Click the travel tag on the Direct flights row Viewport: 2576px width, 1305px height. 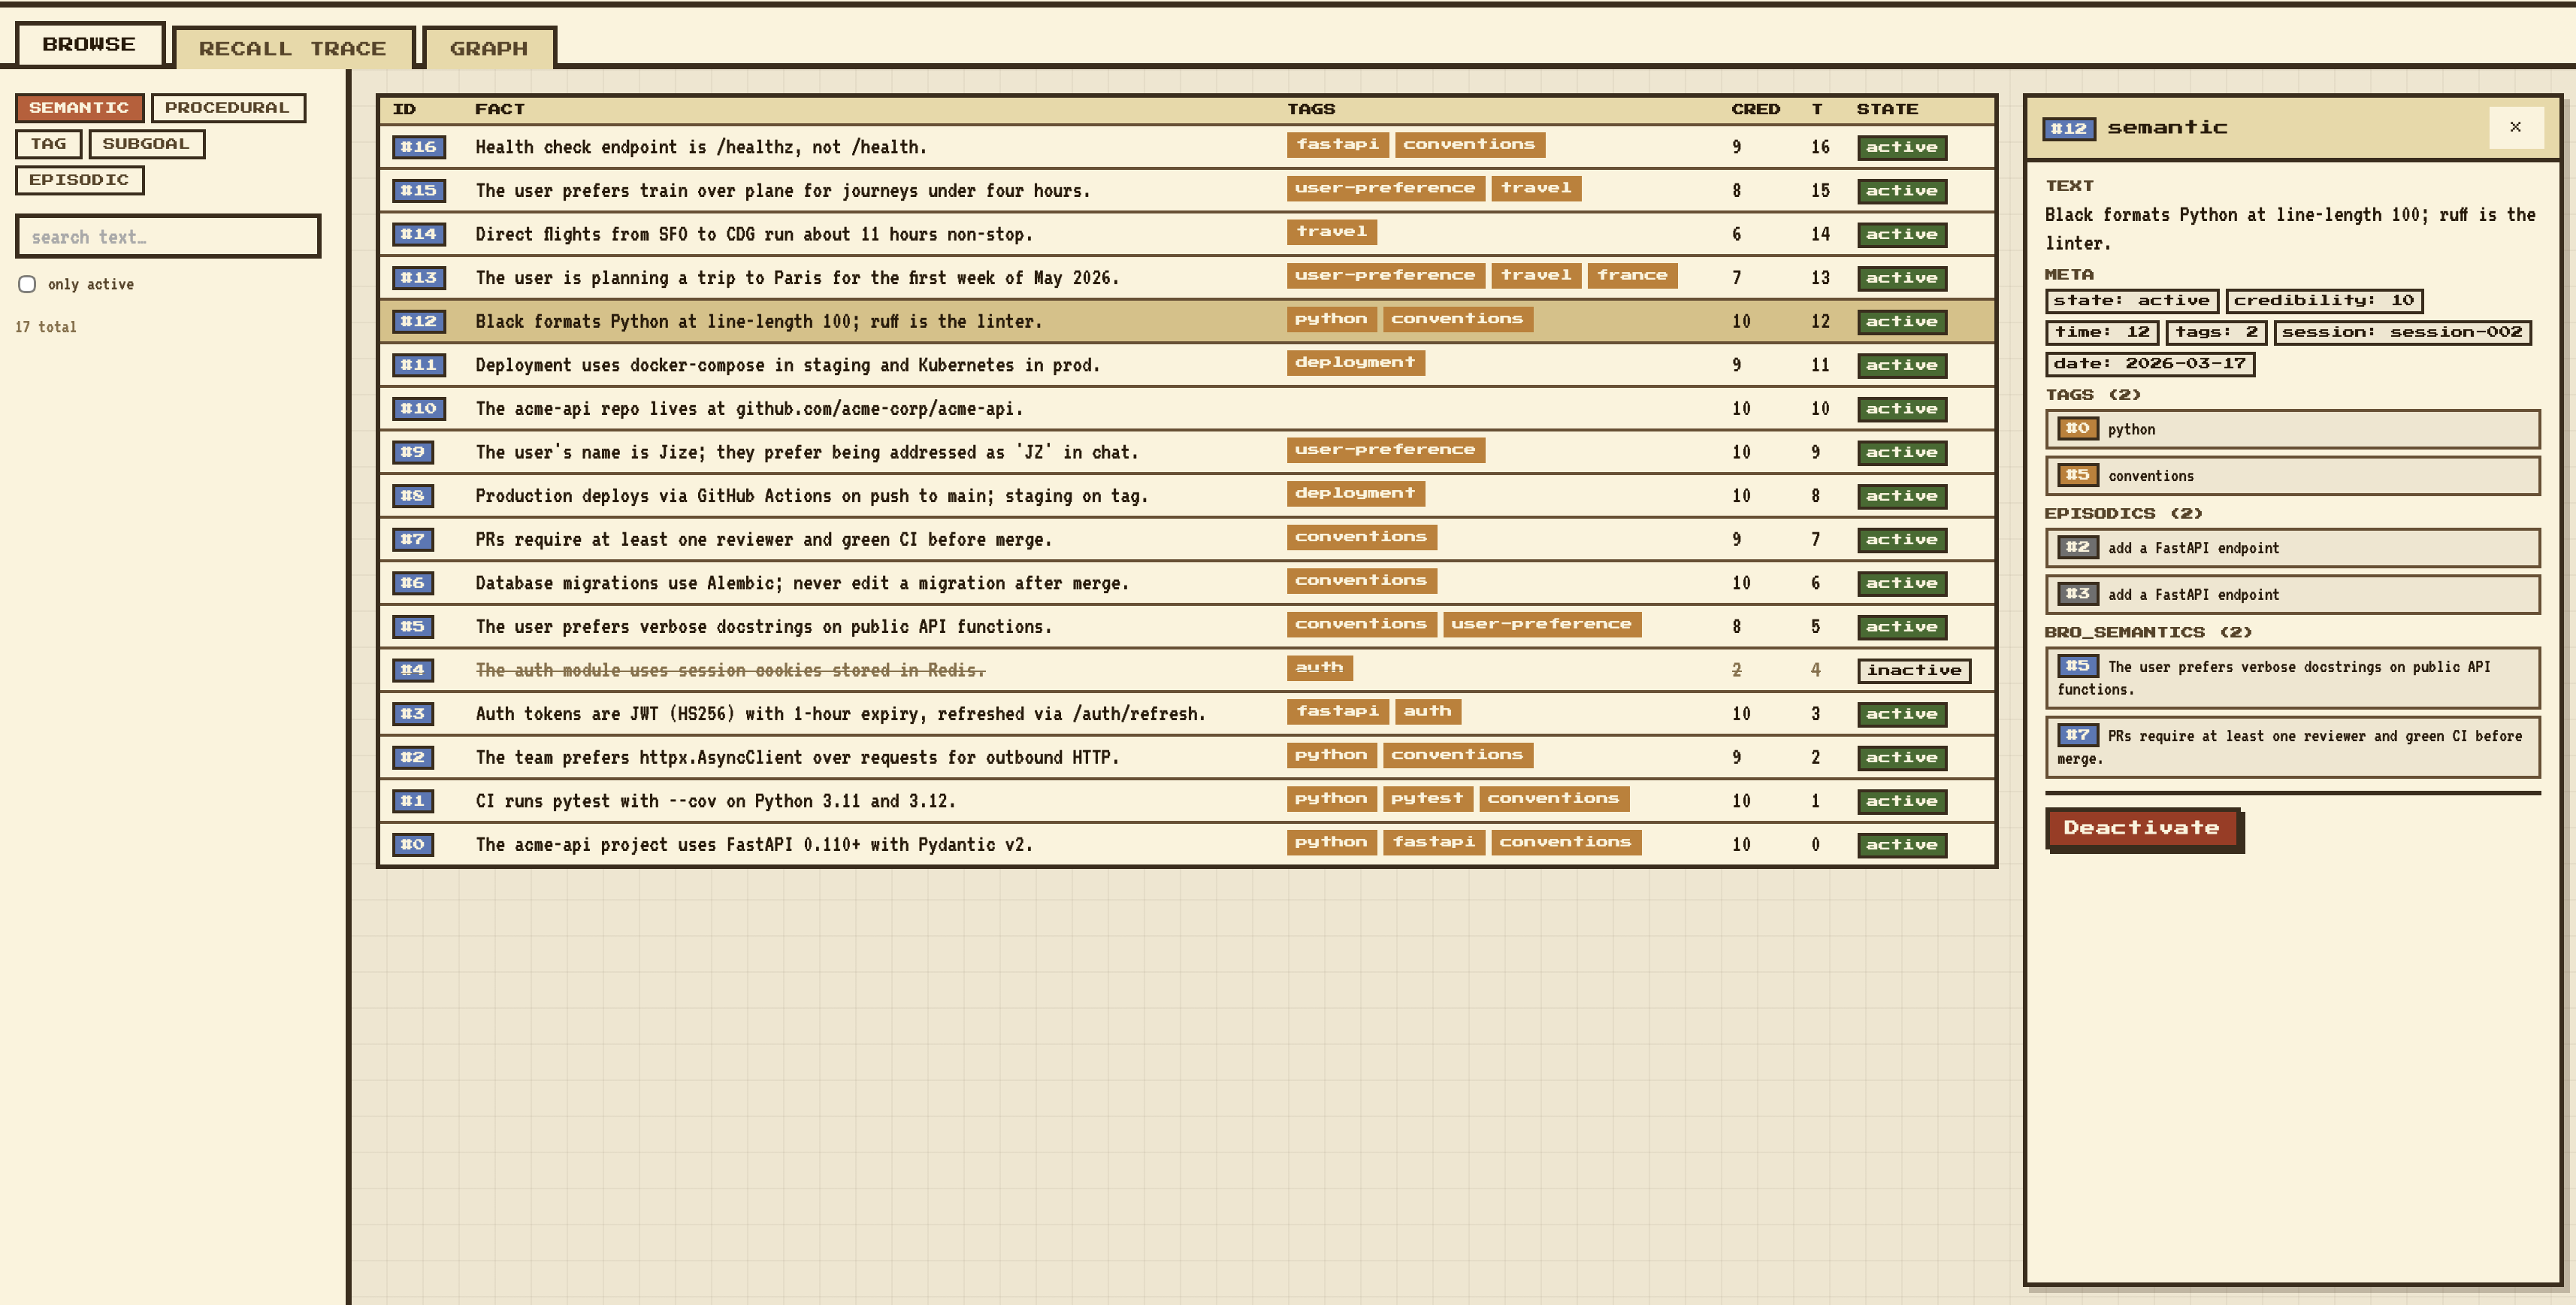coord(1331,232)
